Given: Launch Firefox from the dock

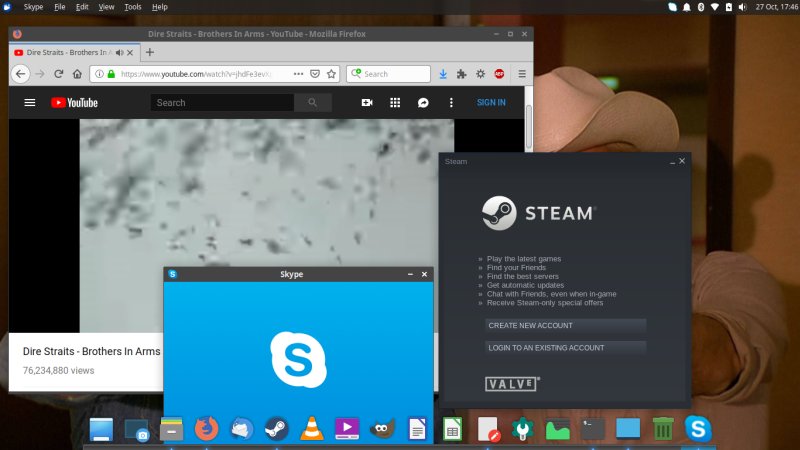Looking at the screenshot, I should tap(207, 429).
